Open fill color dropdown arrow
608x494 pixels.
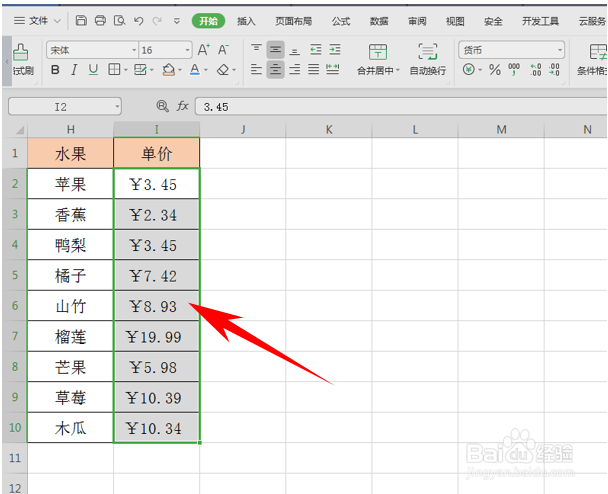[180, 70]
